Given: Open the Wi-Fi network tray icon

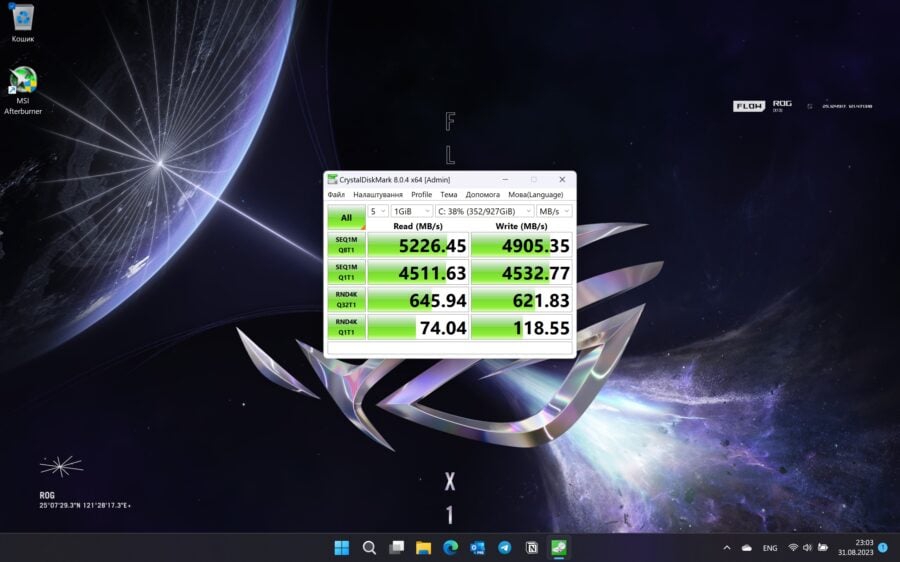Looking at the screenshot, I should [x=793, y=548].
